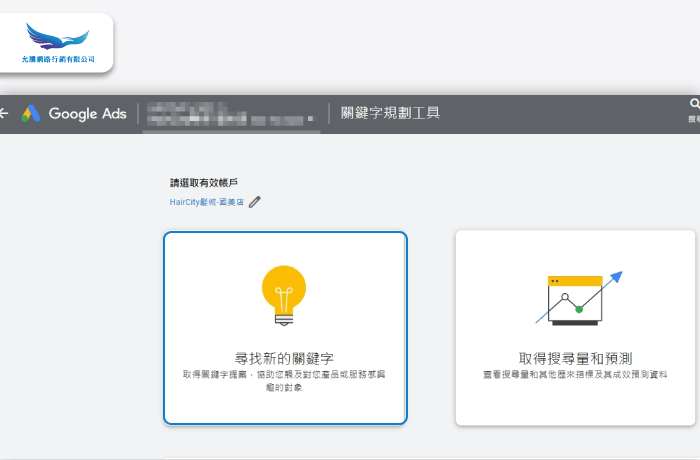Click pencil icon to edit account
Viewport: 700px width, 460px height.
pos(255,202)
